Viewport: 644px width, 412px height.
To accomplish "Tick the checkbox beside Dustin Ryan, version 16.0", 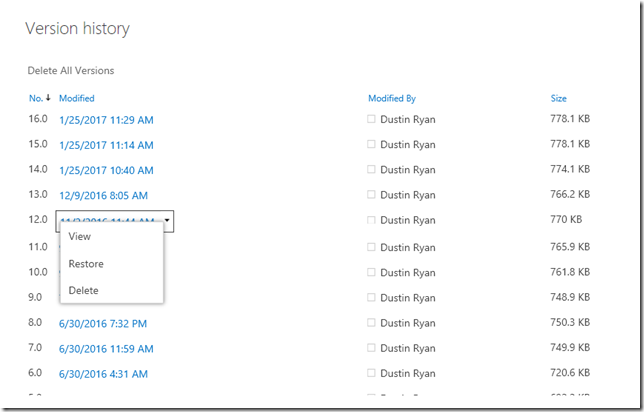I will (x=372, y=119).
